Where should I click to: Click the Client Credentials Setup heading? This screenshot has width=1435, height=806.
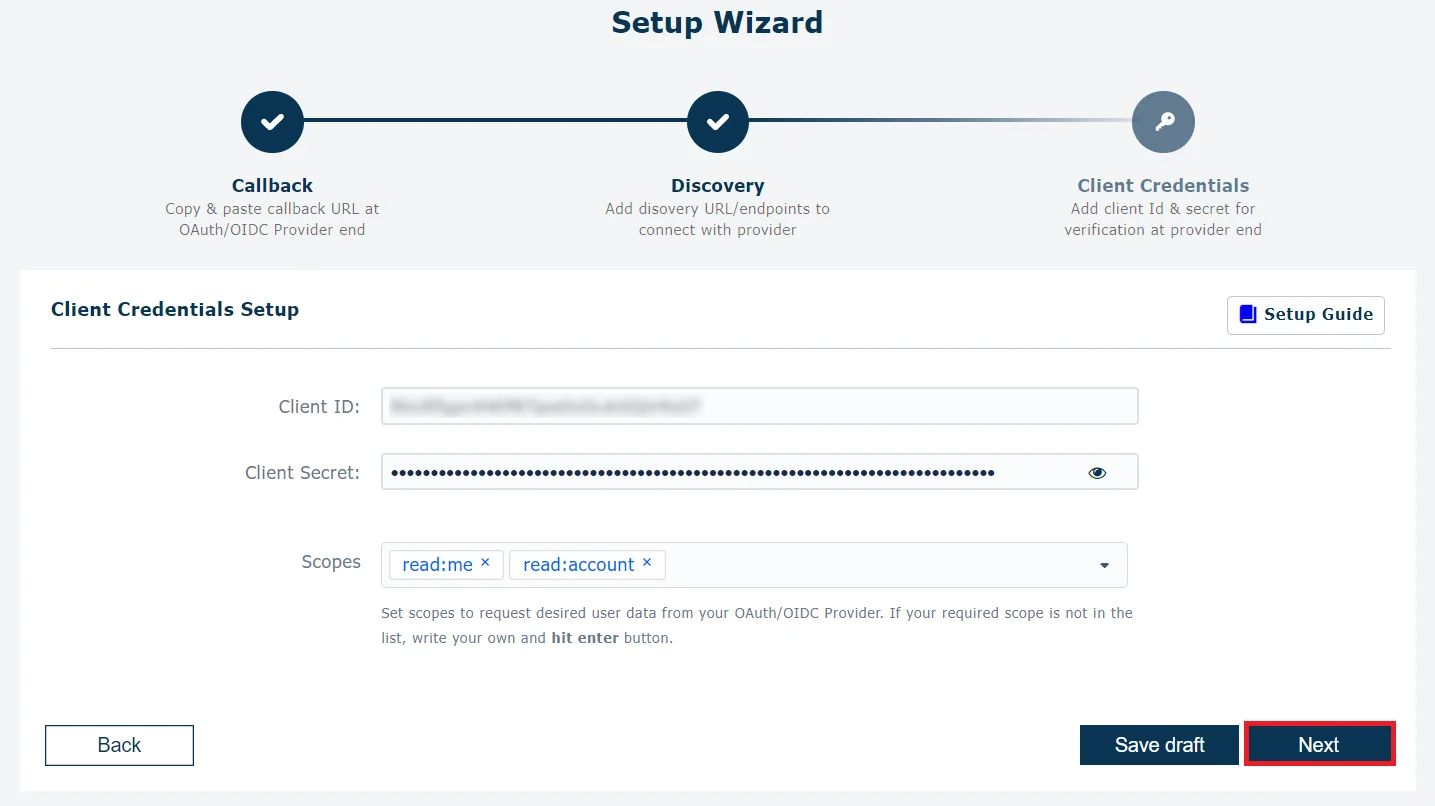[175, 309]
